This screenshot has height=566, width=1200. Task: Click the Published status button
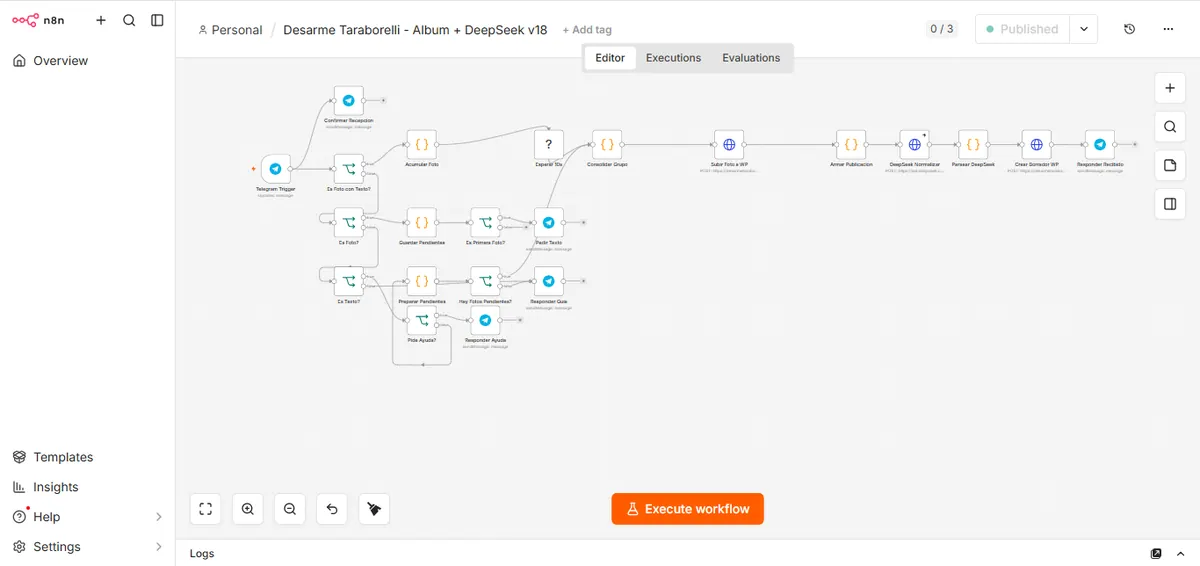(1022, 29)
